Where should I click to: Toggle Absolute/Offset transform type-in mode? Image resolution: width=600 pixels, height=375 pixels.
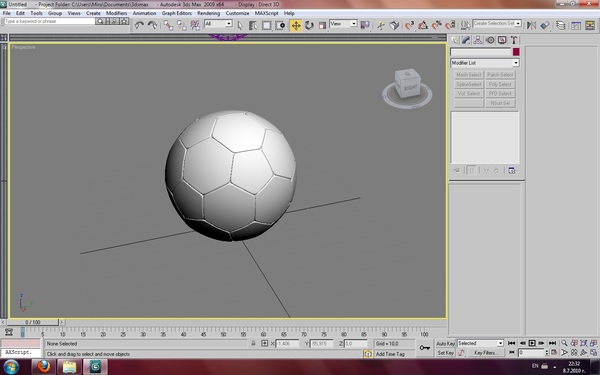click(x=264, y=343)
